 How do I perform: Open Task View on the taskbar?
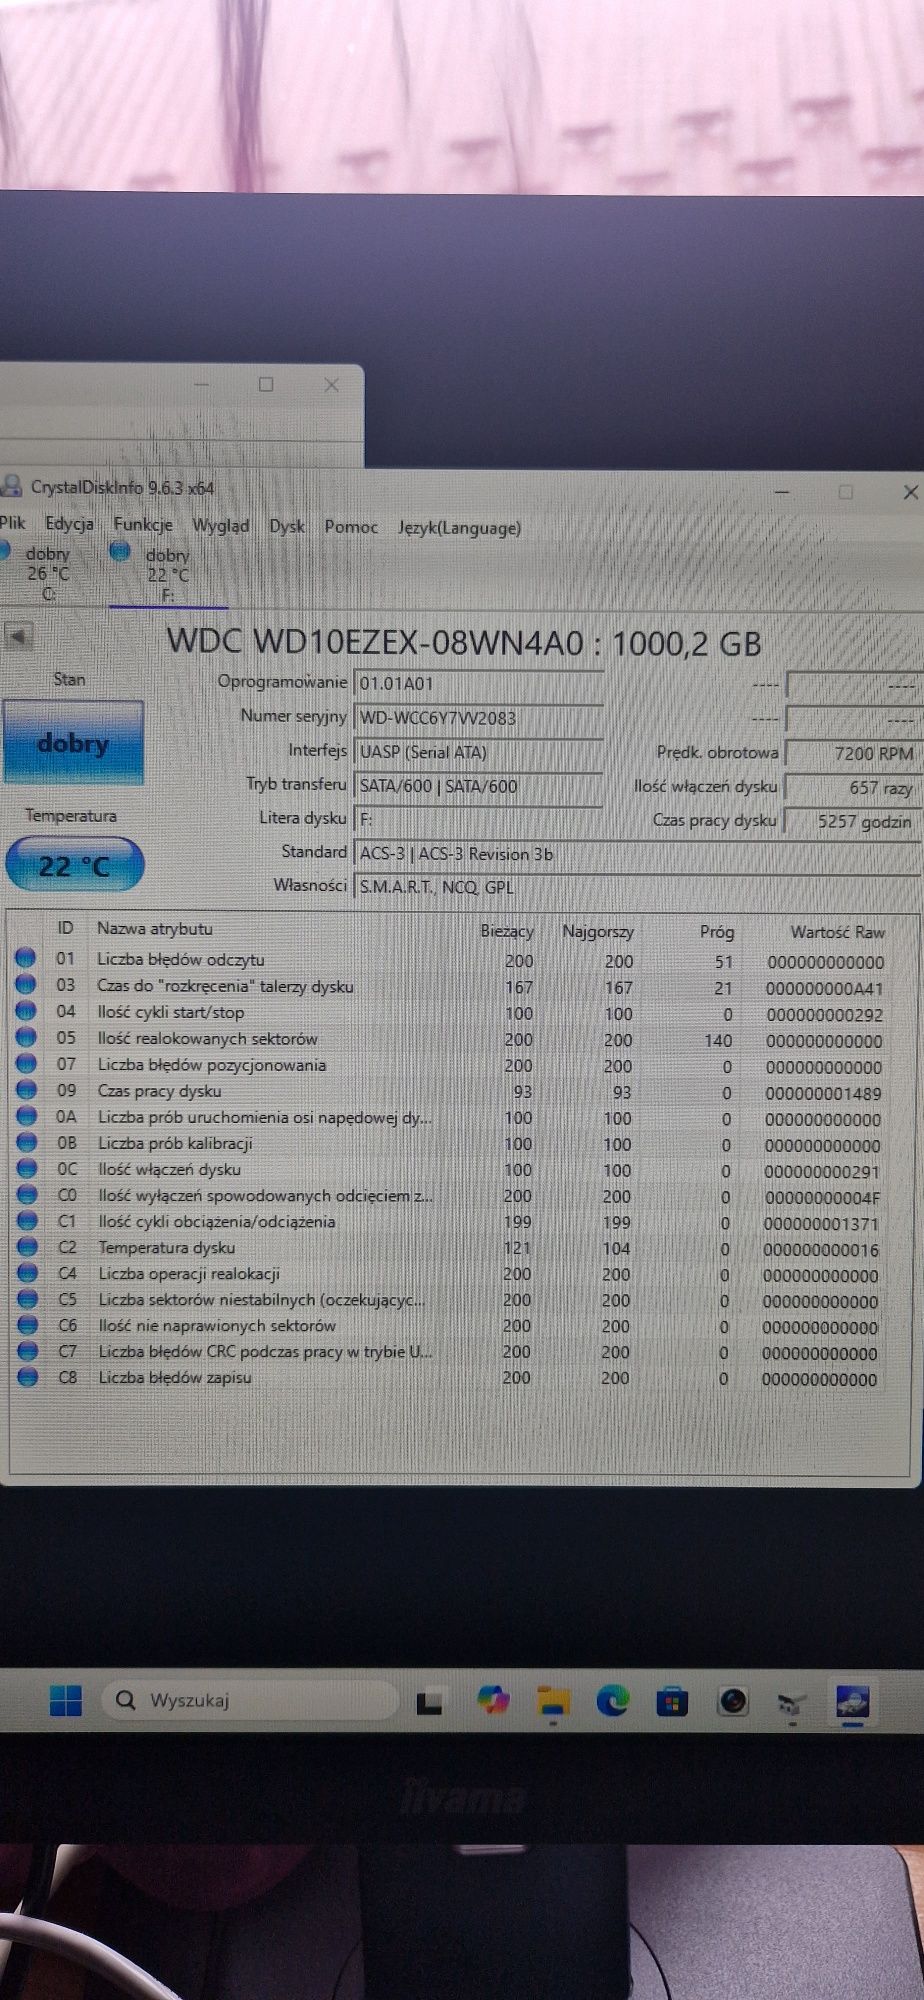[x=430, y=1701]
